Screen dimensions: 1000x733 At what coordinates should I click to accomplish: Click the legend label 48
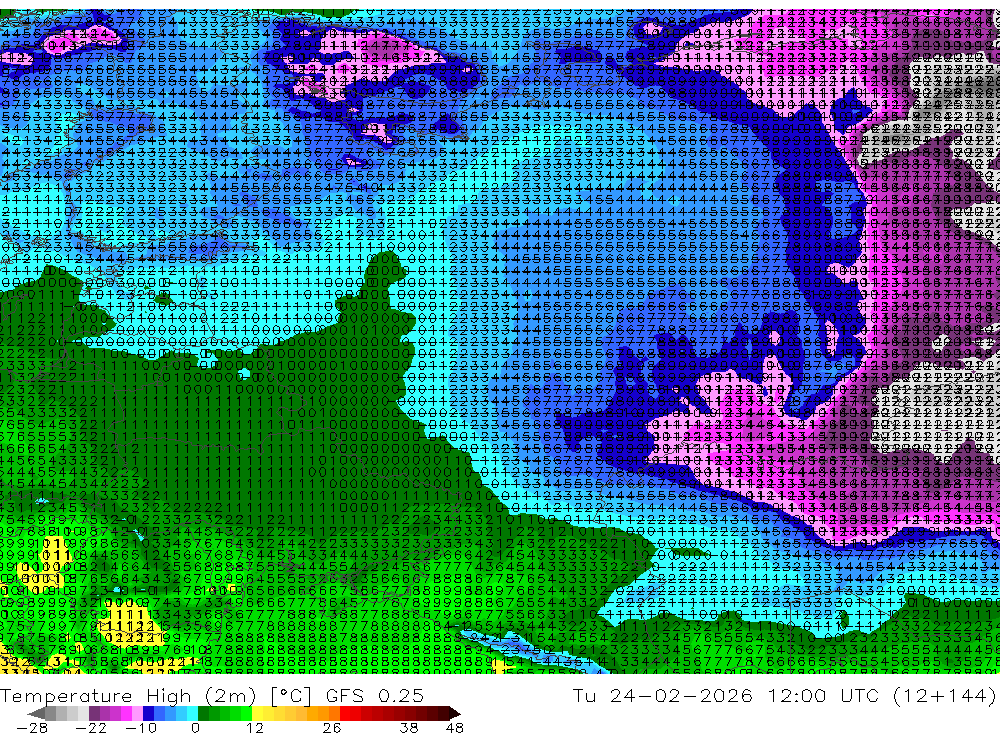coord(455,728)
